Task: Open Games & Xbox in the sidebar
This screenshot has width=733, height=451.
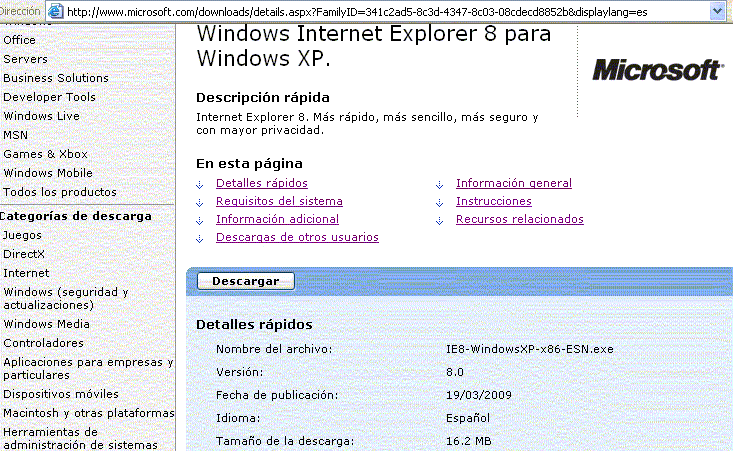Action: pos(45,154)
